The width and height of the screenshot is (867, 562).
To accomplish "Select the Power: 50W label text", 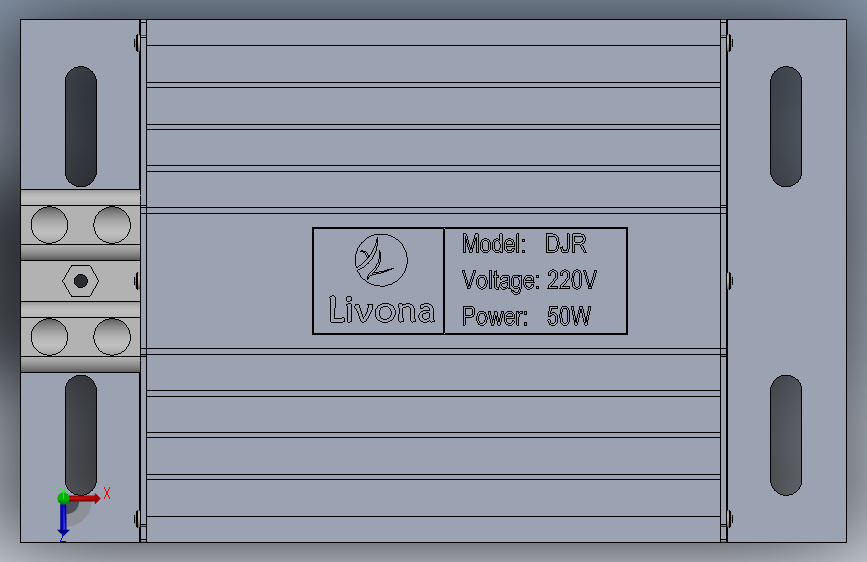I will point(526,316).
